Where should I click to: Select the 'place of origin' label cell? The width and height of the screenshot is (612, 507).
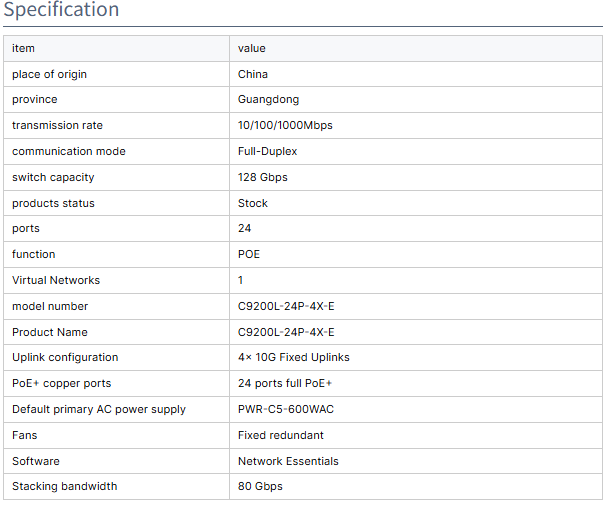pos(49,74)
